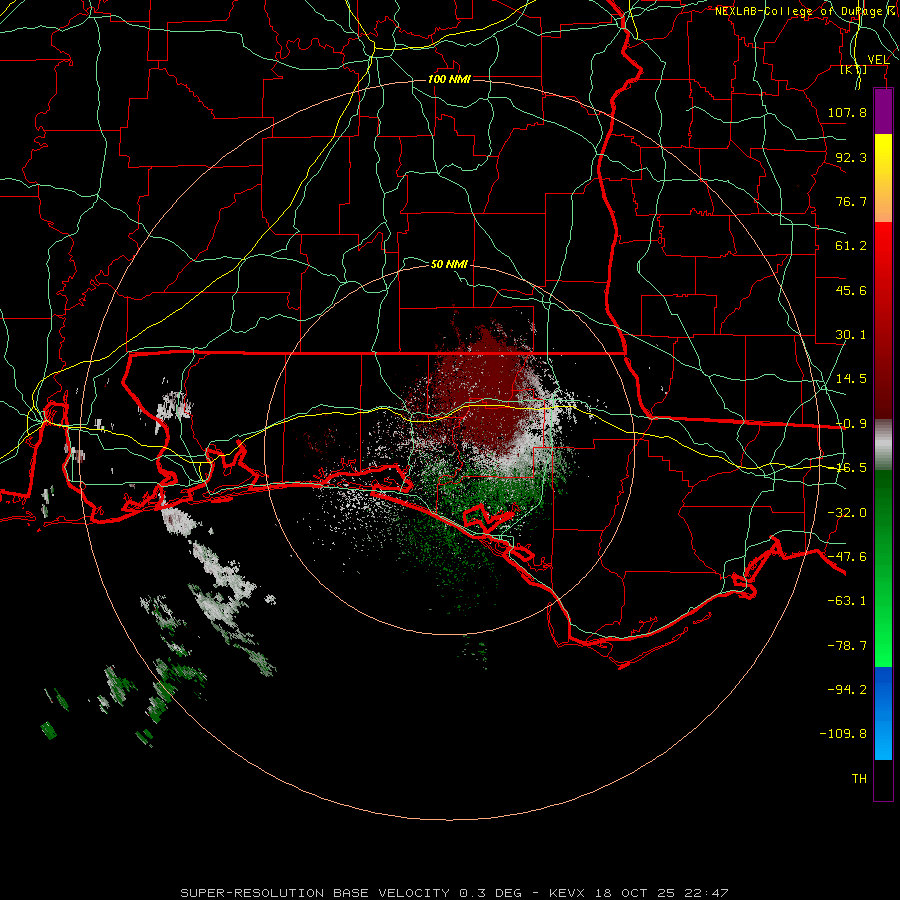
Task: Click the -94.2 velocity scale value
Action: click(847, 690)
